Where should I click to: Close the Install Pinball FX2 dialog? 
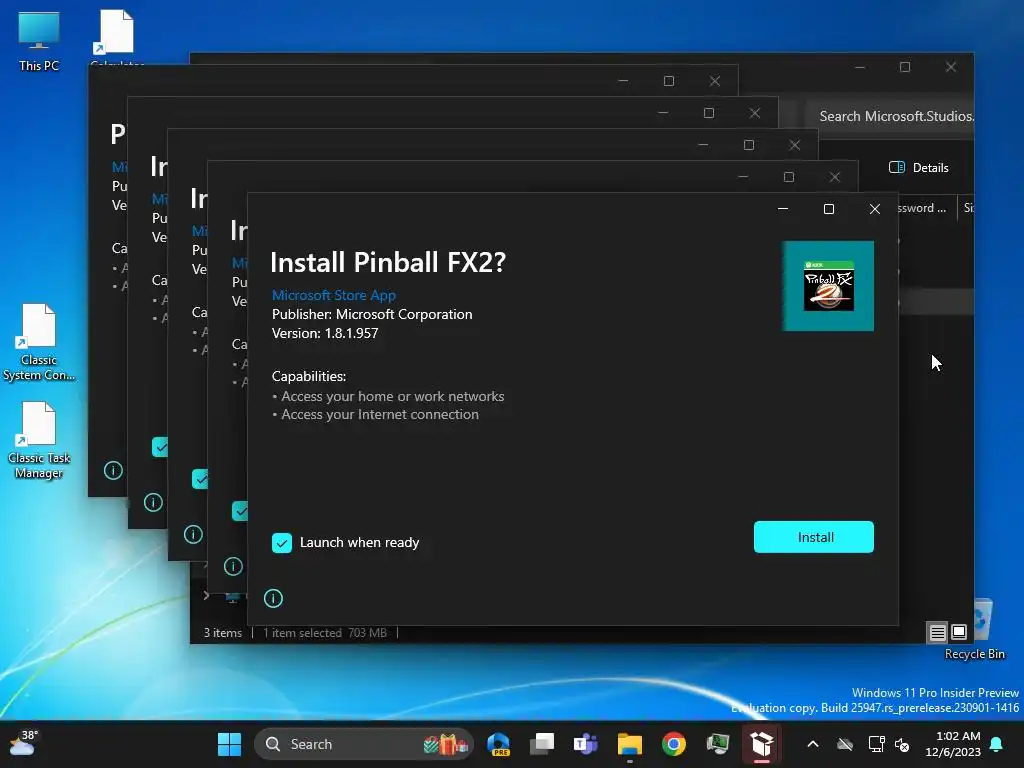pyautogui.click(x=874, y=209)
